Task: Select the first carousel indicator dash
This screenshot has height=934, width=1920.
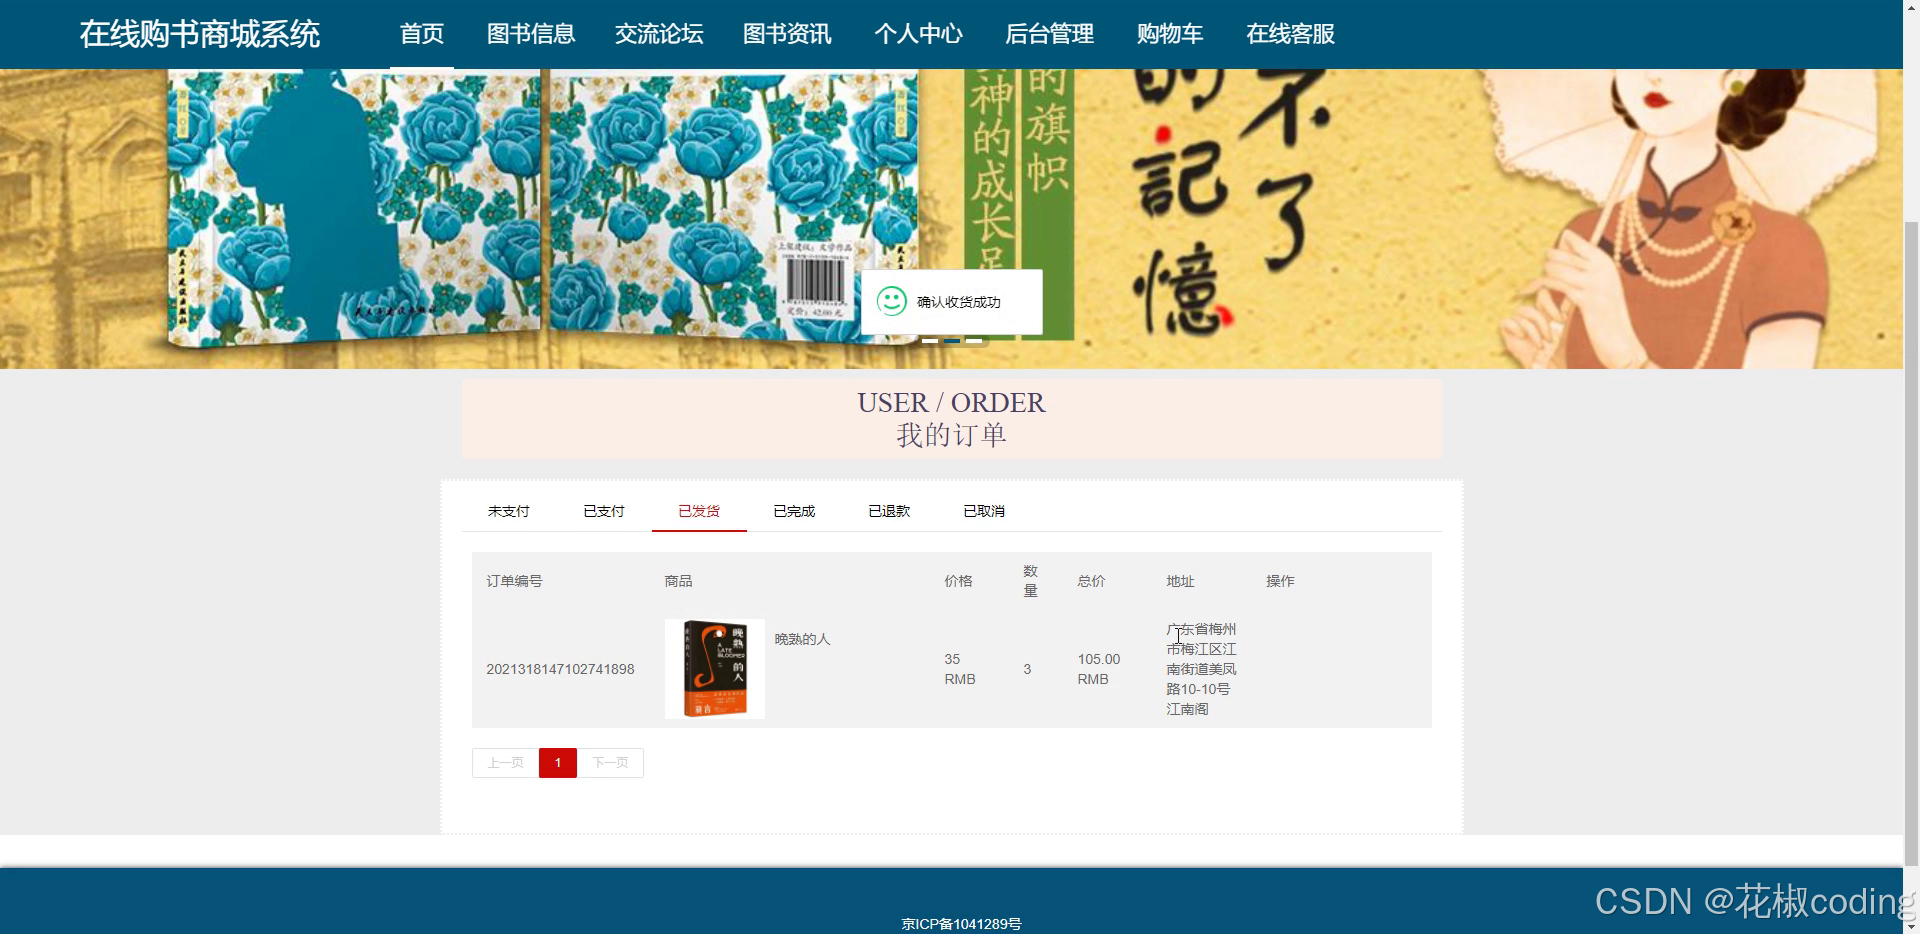Action: click(x=930, y=341)
